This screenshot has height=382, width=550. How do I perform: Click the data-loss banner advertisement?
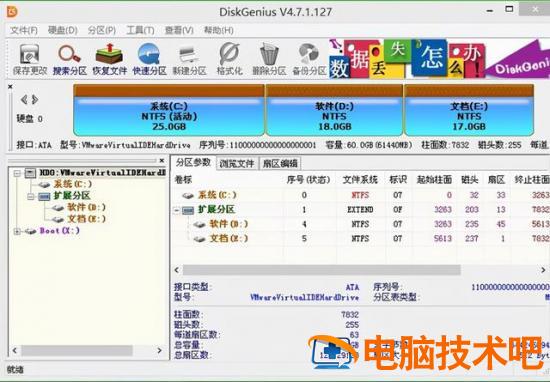439,59
